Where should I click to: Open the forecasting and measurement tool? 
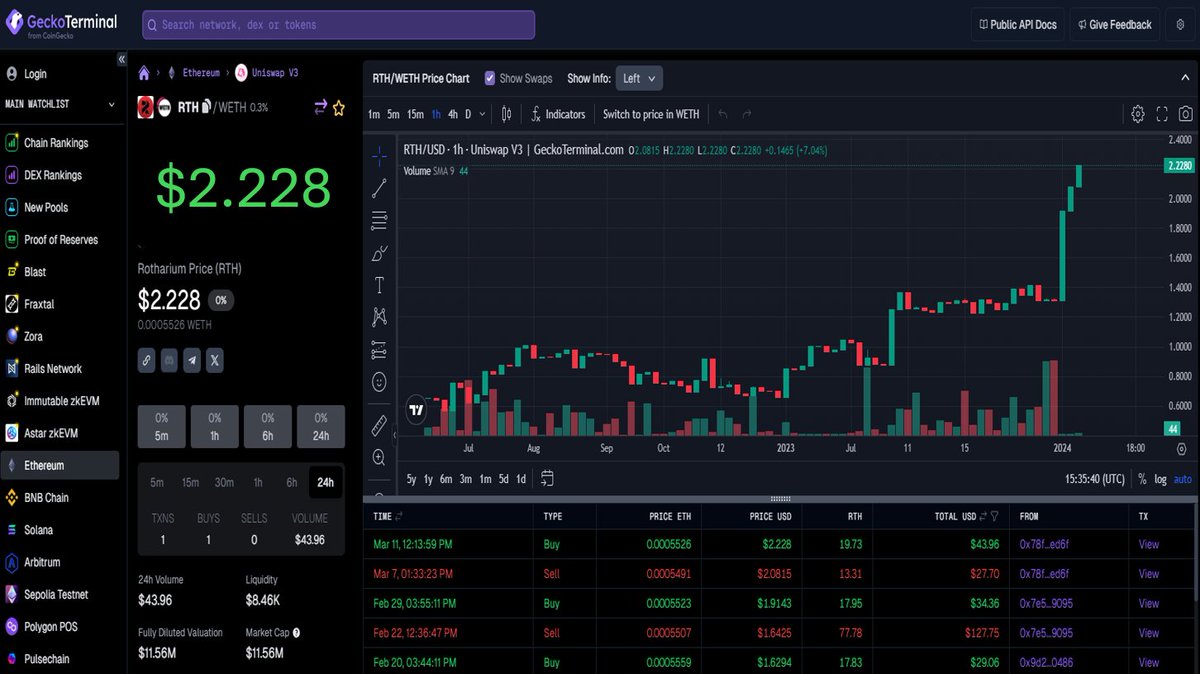tap(380, 349)
